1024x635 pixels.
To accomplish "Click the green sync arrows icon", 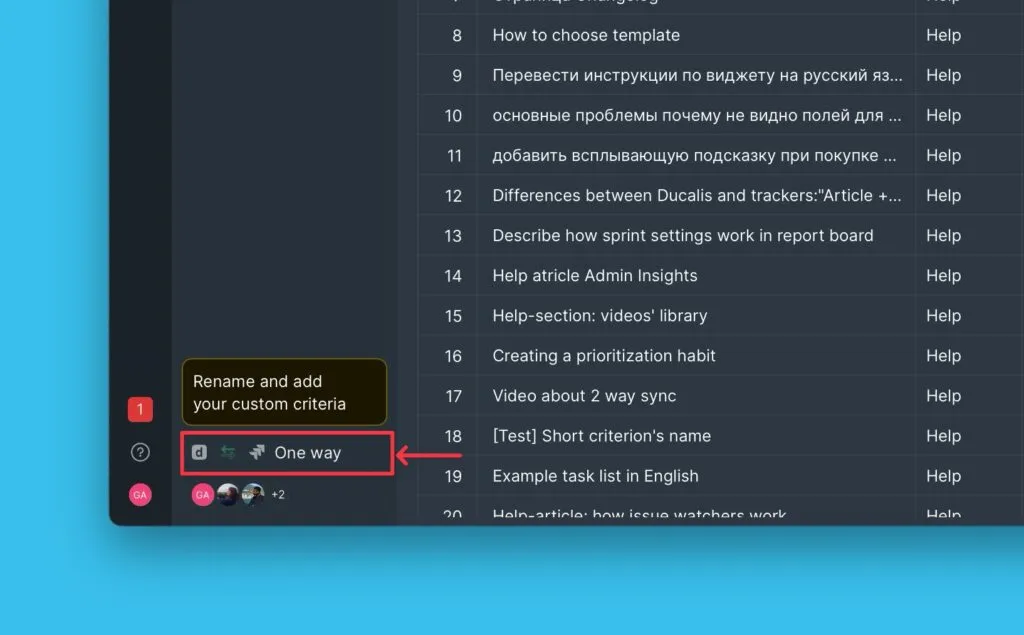I will pyautogui.click(x=228, y=453).
